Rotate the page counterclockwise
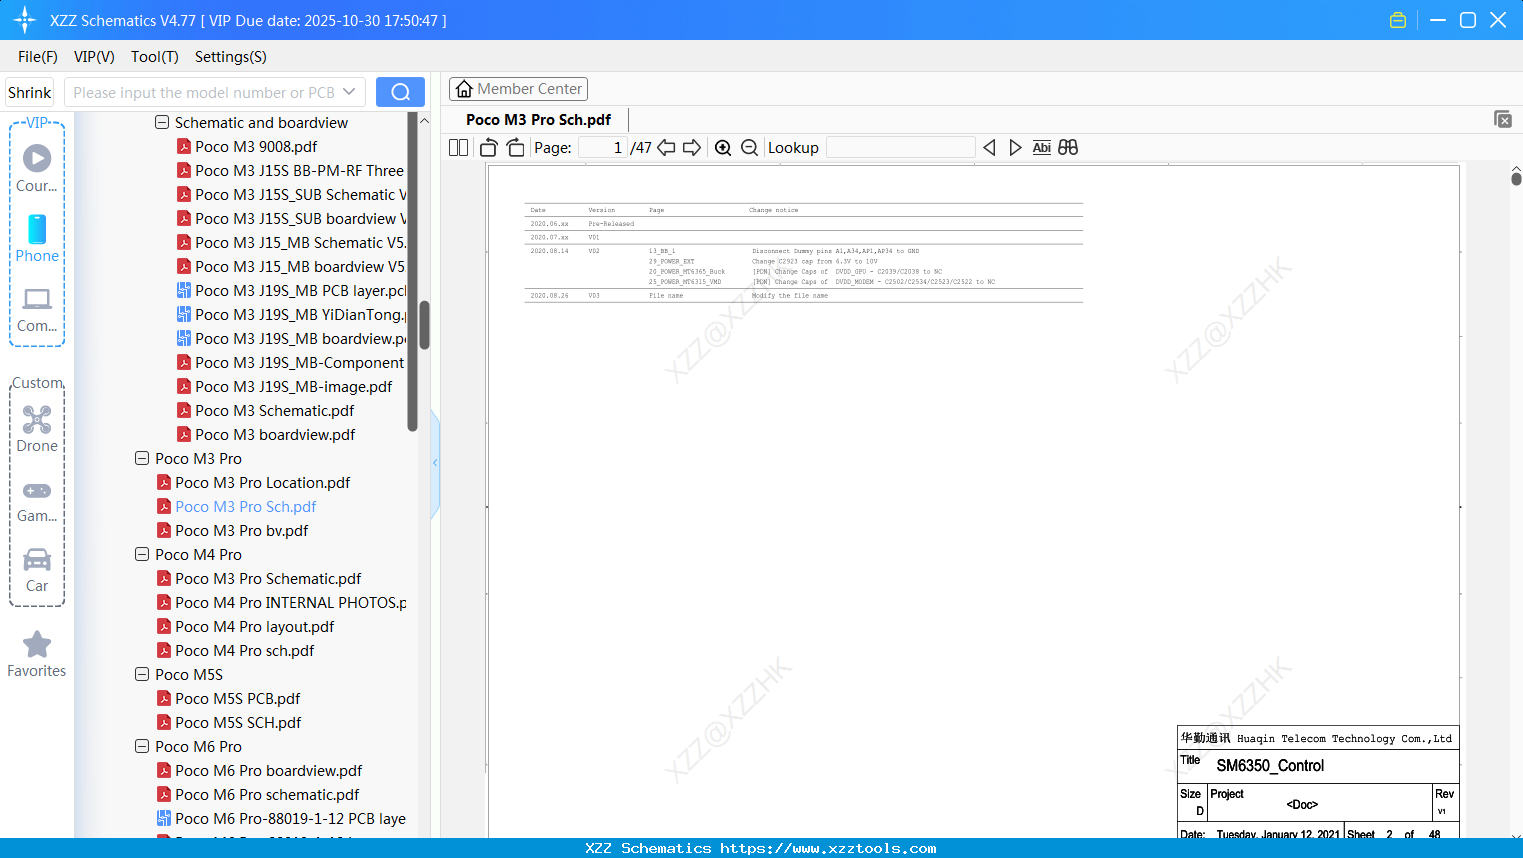The height and width of the screenshot is (858, 1523). pos(489,148)
